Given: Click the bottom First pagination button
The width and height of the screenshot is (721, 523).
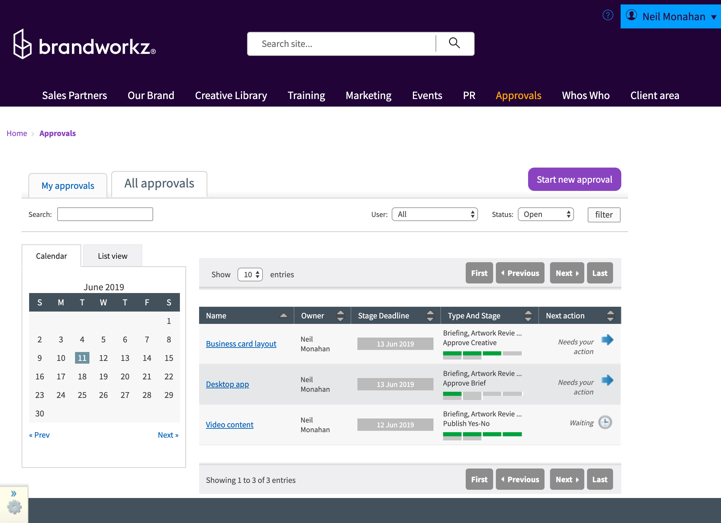Looking at the screenshot, I should [479, 479].
